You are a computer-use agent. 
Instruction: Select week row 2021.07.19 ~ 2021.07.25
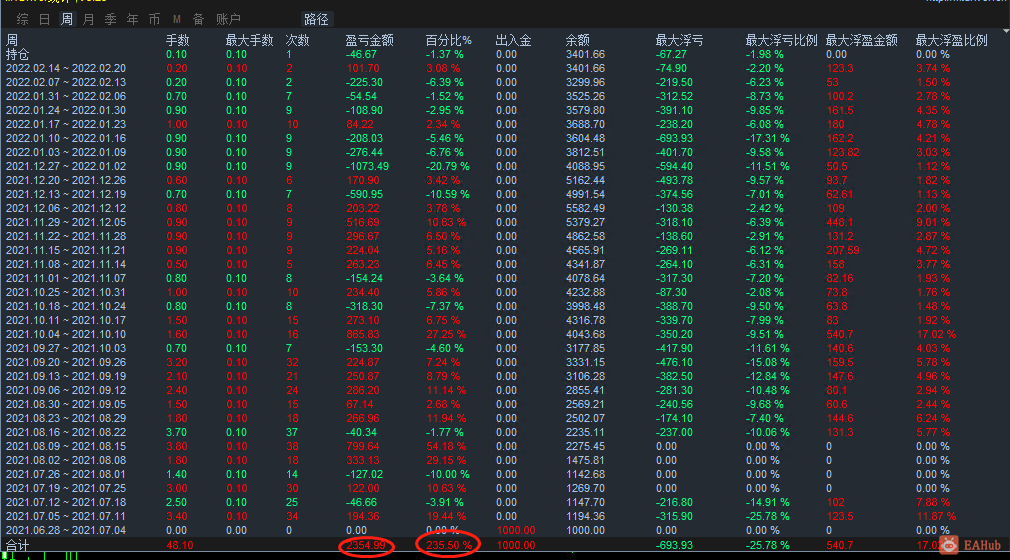pos(505,488)
